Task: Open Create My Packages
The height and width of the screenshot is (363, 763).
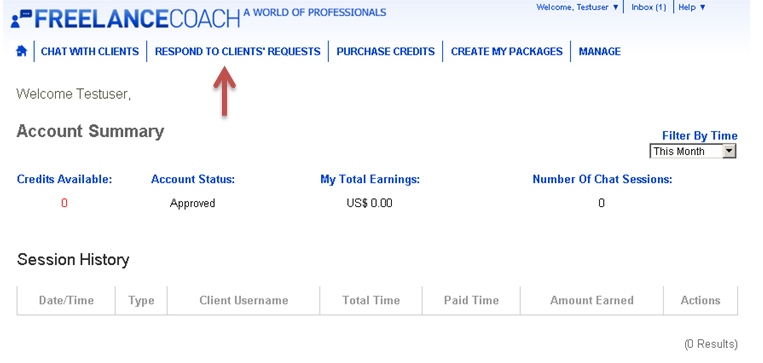Action: (507, 52)
